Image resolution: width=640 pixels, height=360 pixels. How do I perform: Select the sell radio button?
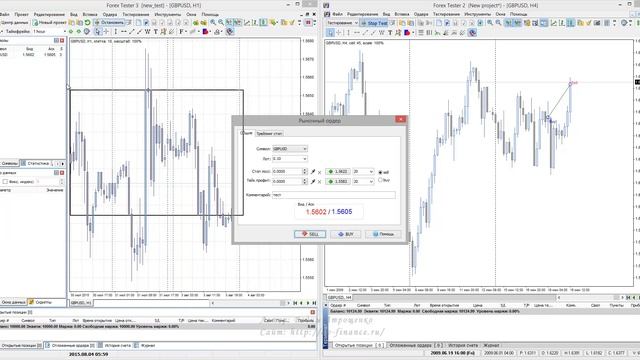coord(380,172)
